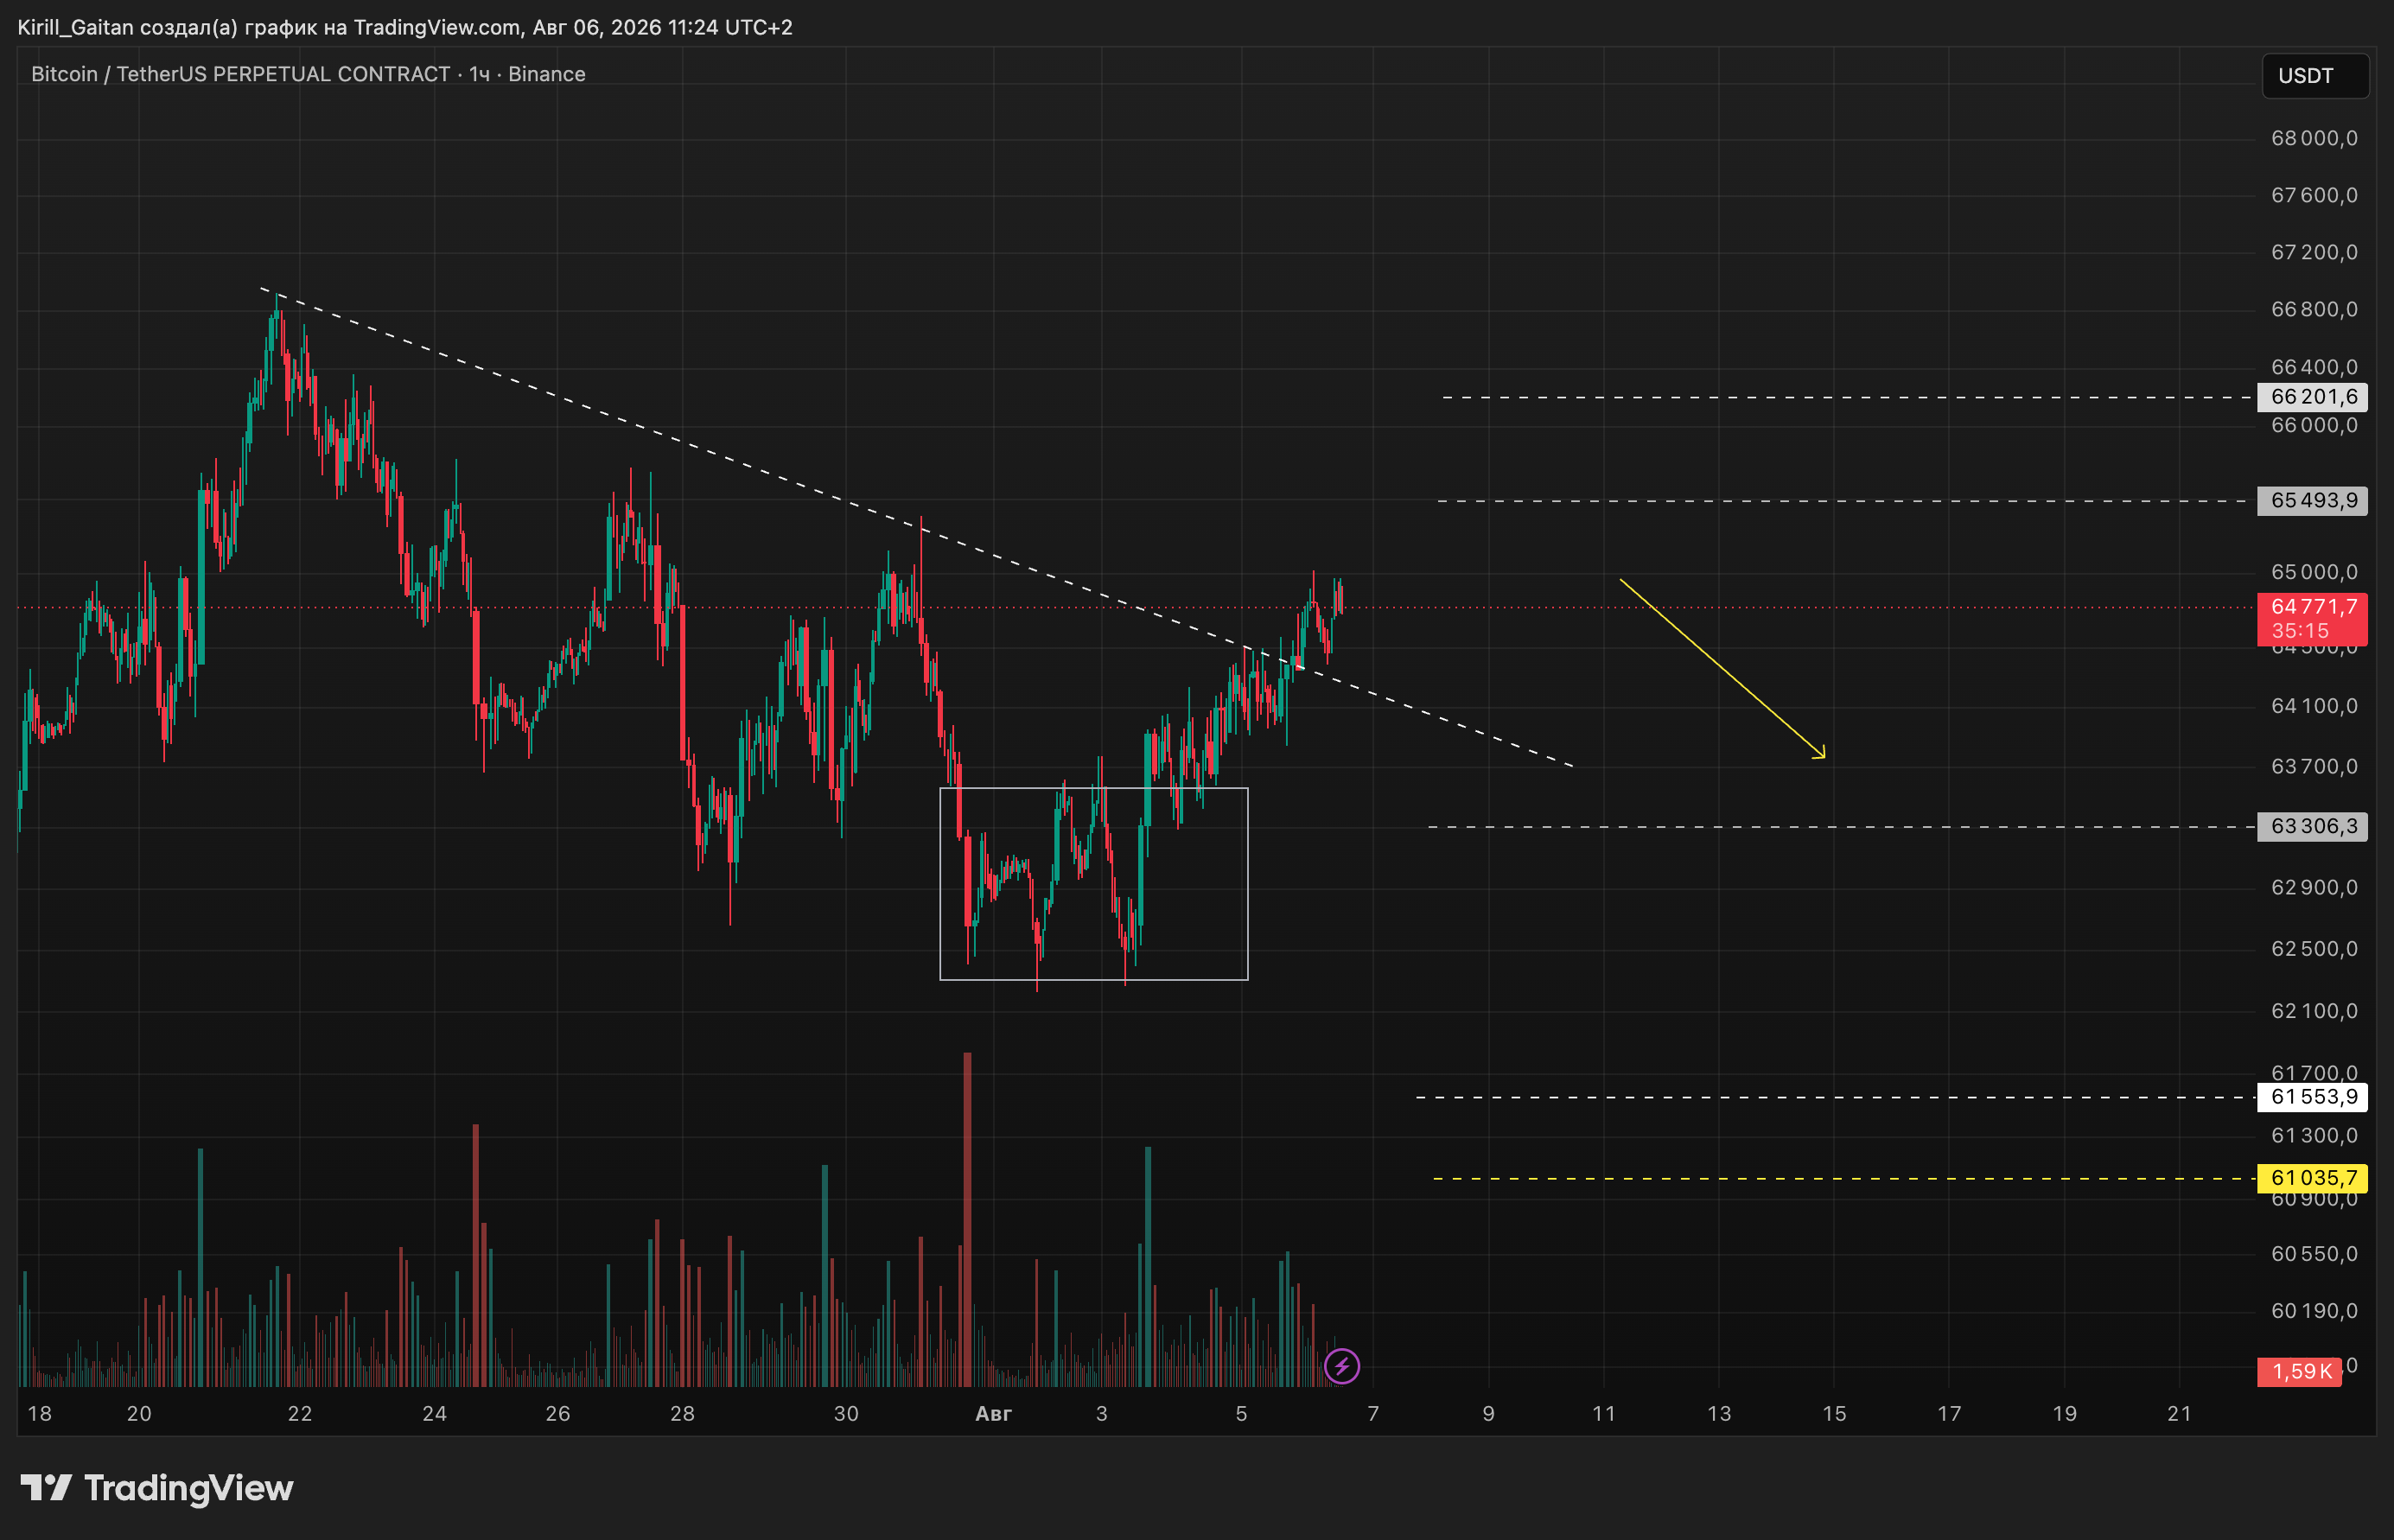Viewport: 2394px width, 1540px height.
Task: Click date 9 on the time axis
Action: tap(1489, 1413)
